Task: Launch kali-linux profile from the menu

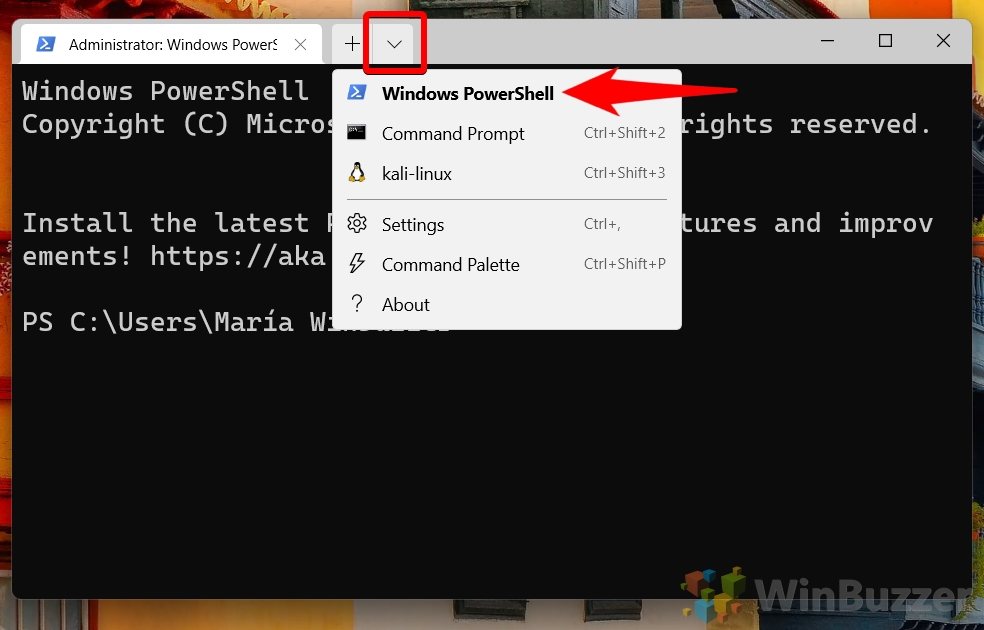Action: coord(506,173)
